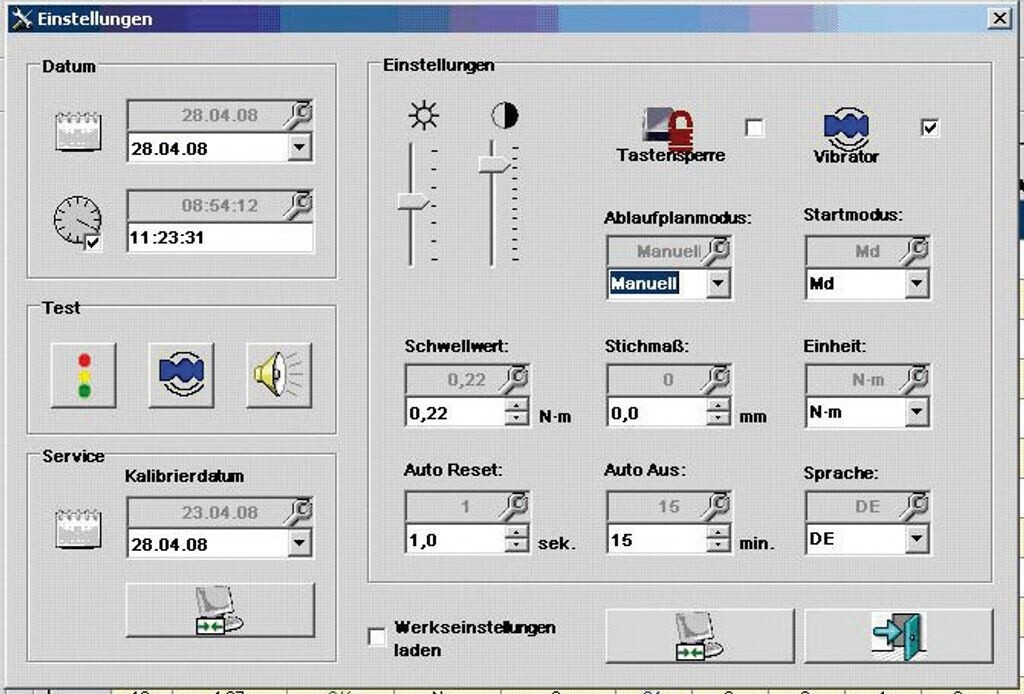
Task: Click the magnifier icon next to Schwellwert
Action: pyautogui.click(x=516, y=378)
